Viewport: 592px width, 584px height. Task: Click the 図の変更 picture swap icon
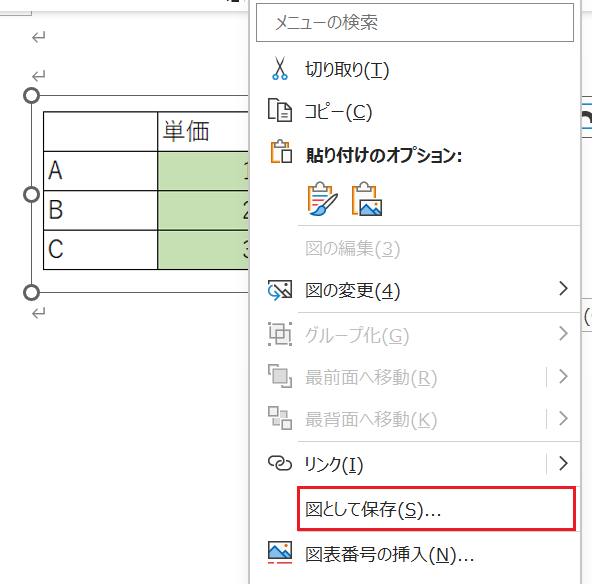pos(280,290)
